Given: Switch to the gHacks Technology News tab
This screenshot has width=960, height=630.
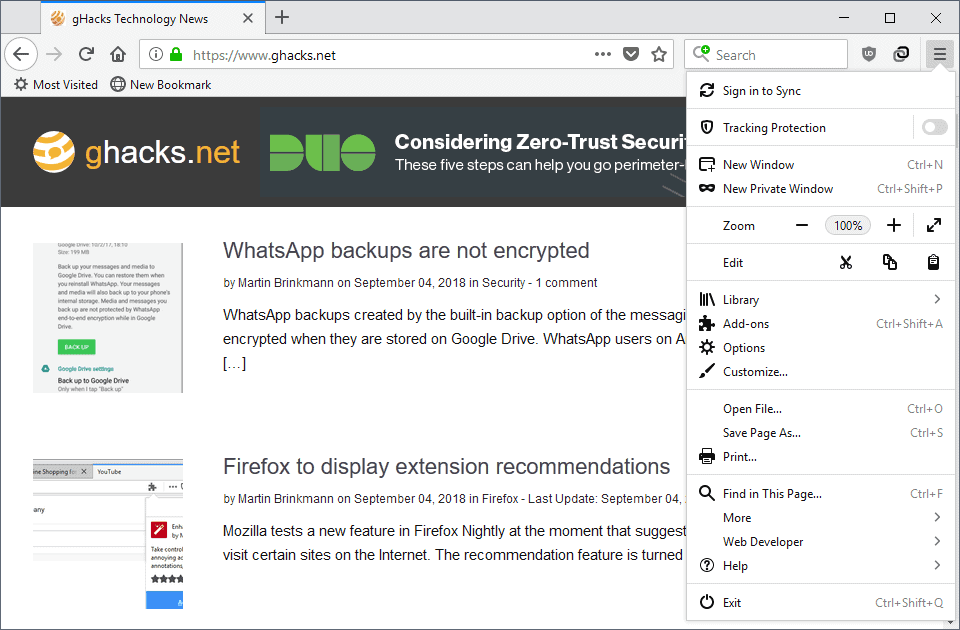Looking at the screenshot, I should pyautogui.click(x=140, y=17).
